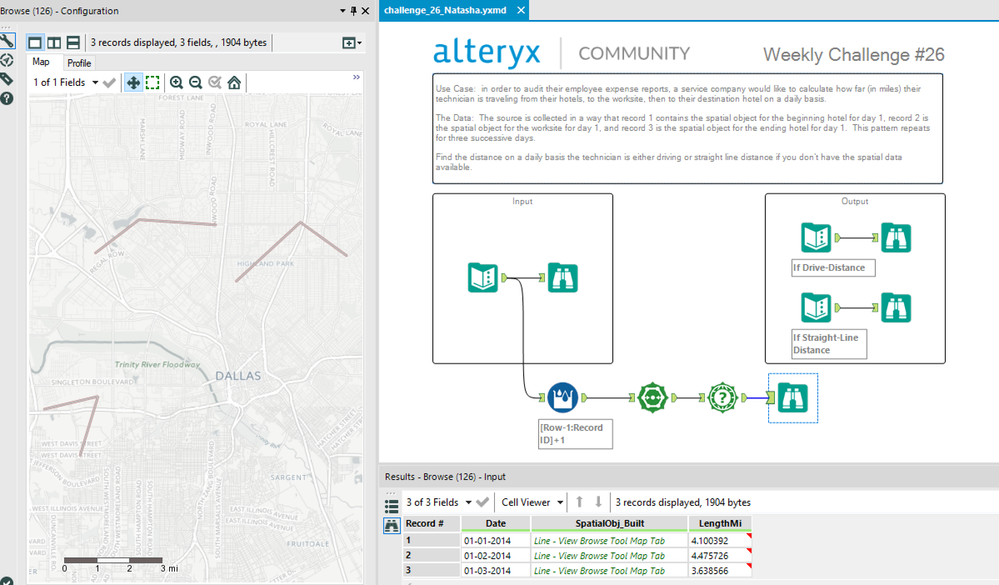Screen dimensions: 999x585
Task: Zoom in on the map
Action: click(176, 82)
